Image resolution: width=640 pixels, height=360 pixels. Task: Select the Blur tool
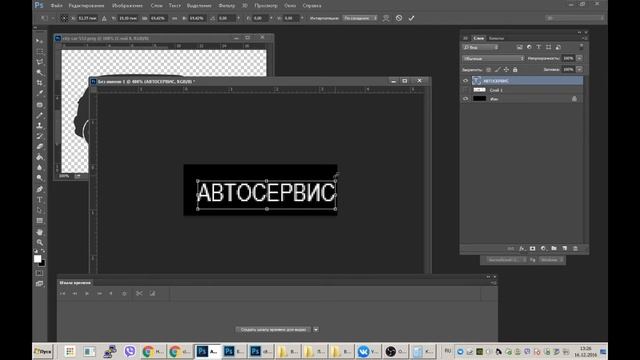(40, 168)
